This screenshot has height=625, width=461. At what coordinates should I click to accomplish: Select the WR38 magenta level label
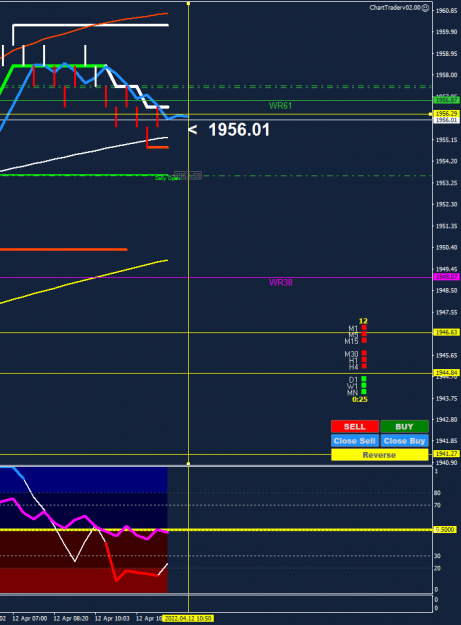[281, 283]
